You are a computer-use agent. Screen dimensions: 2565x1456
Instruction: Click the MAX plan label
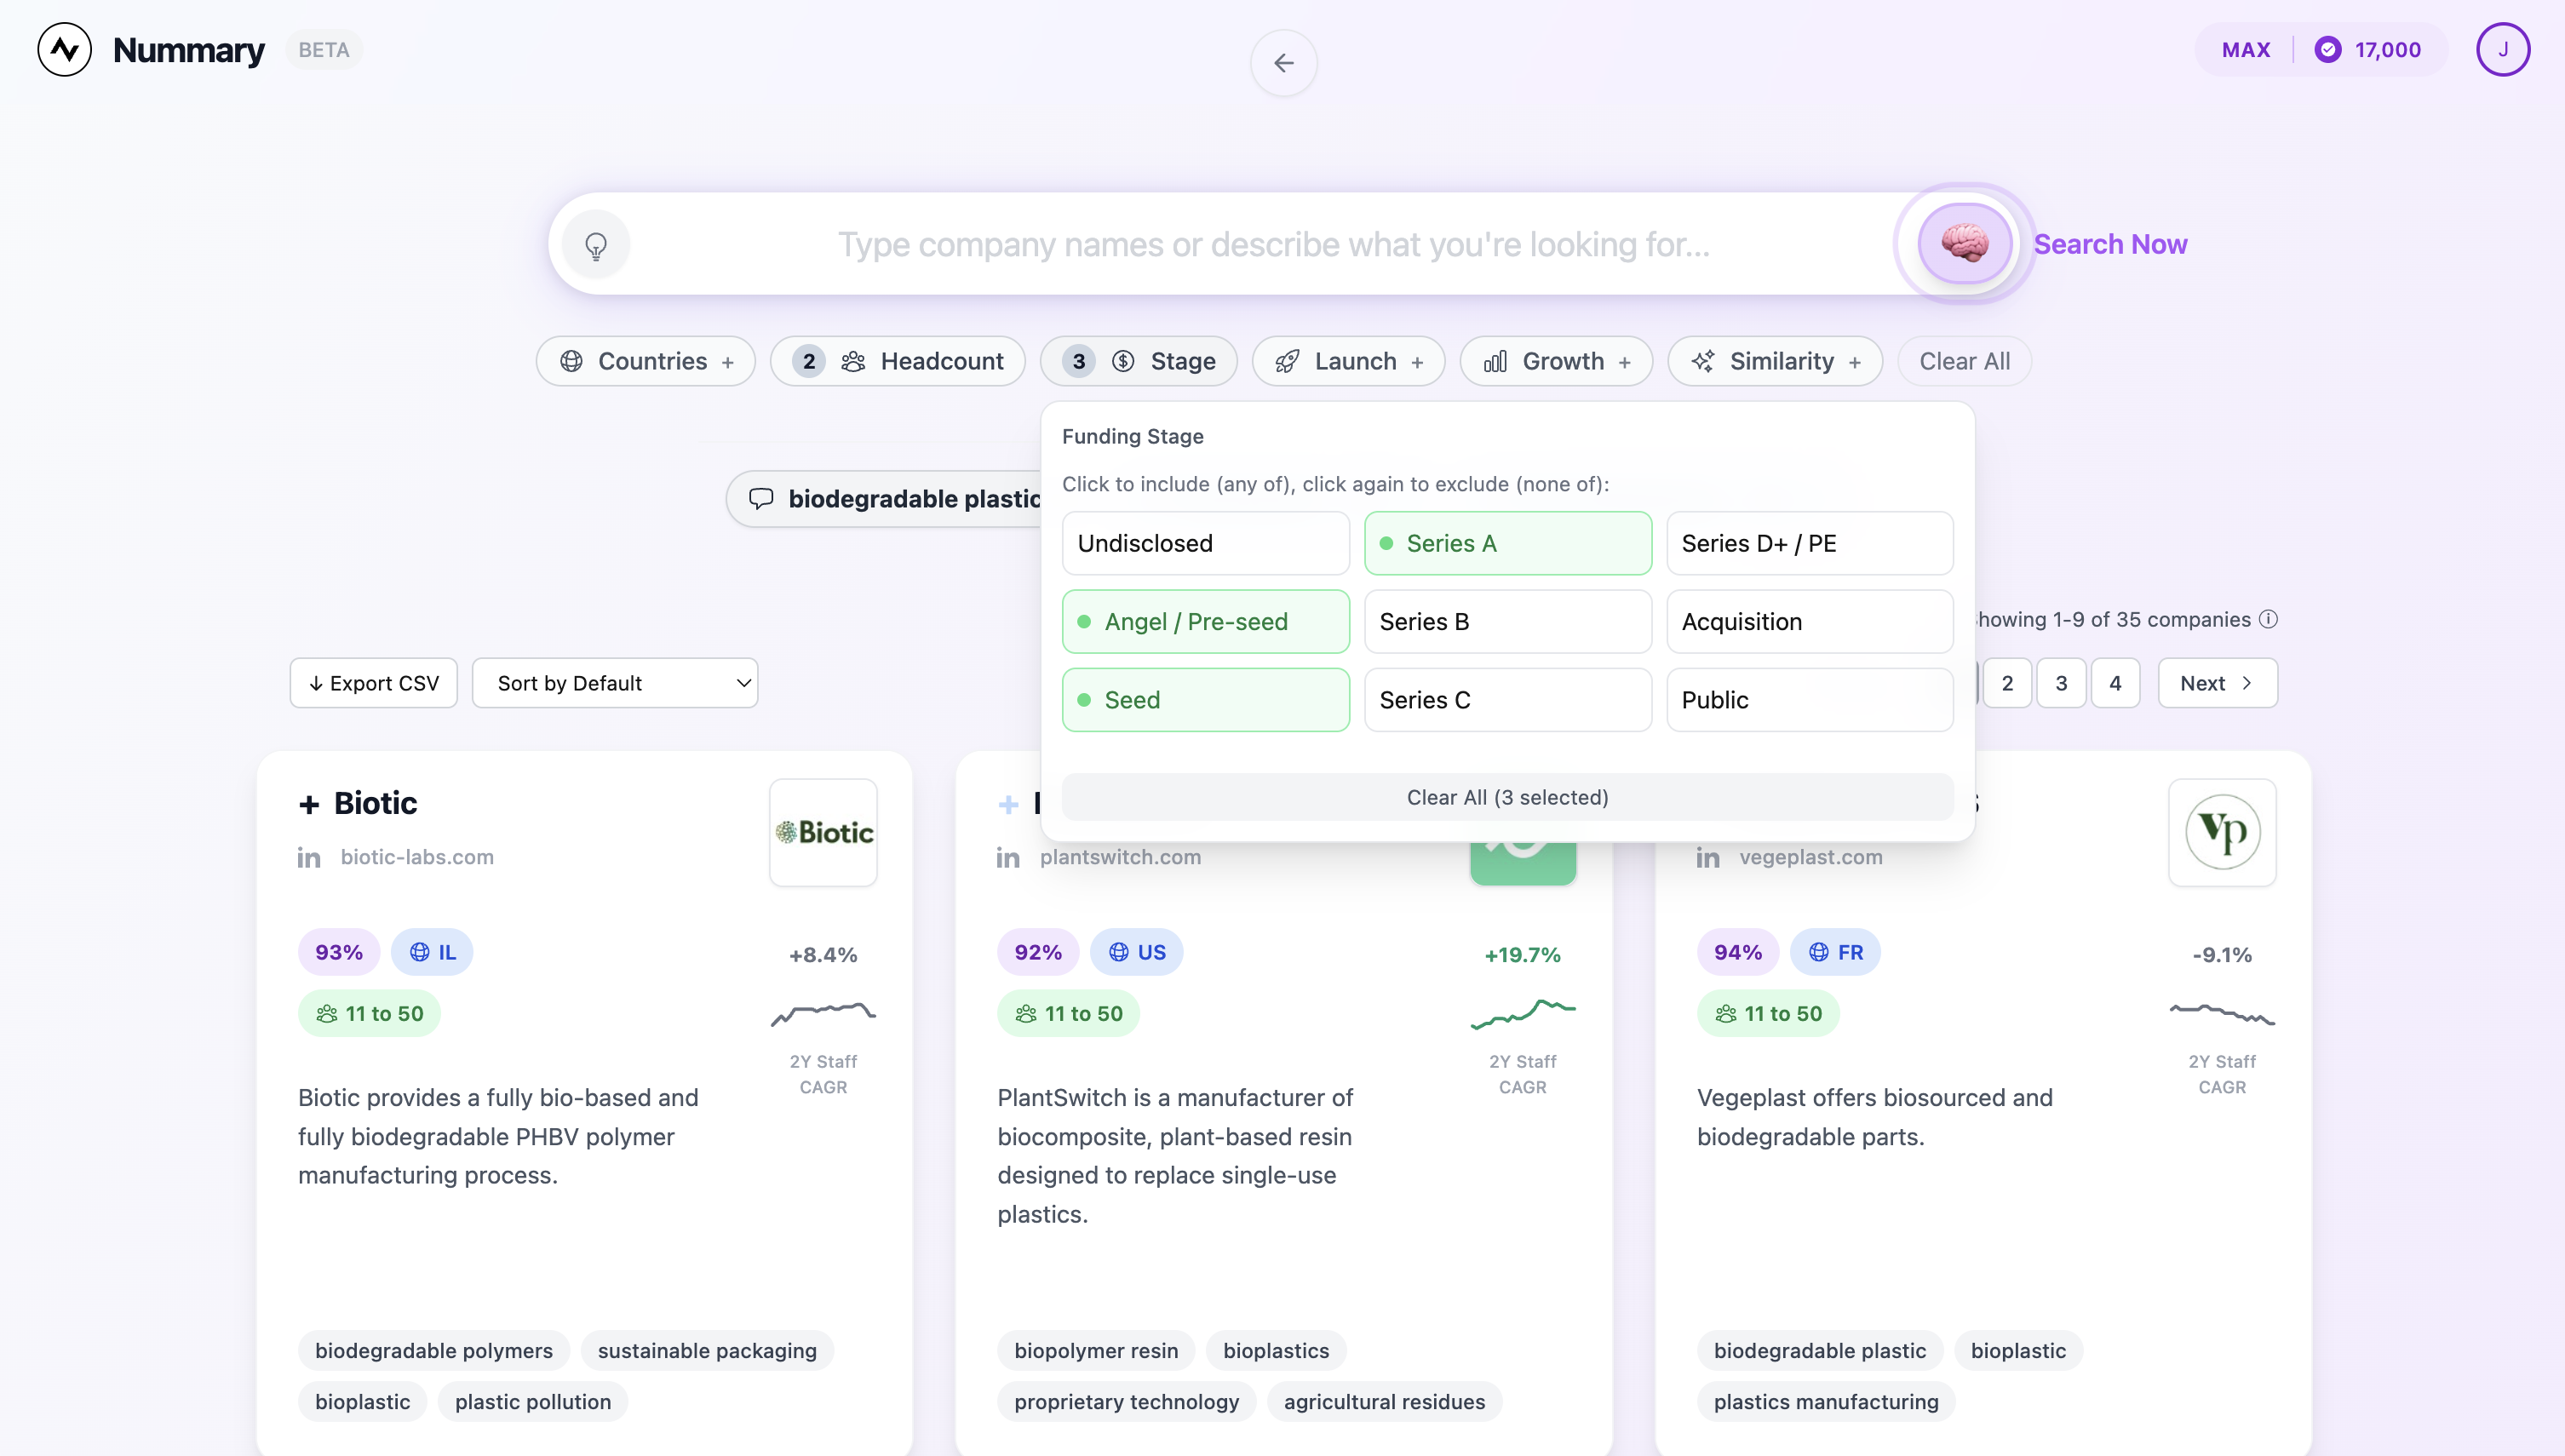tap(2245, 49)
